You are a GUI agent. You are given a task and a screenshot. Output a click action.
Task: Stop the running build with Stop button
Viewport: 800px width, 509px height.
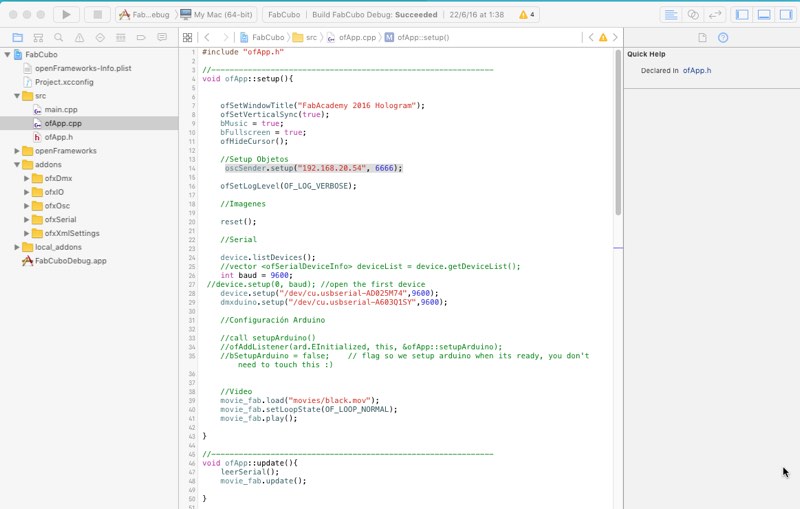(x=97, y=14)
